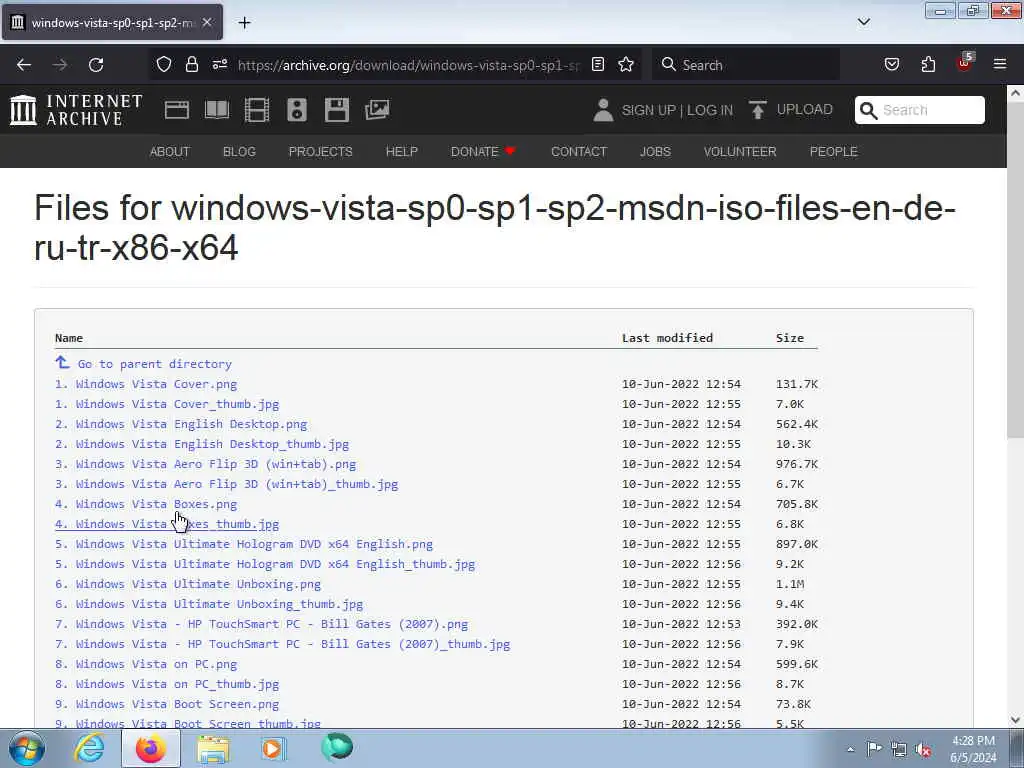Open 2. Windows Vista English Desktop.png

click(181, 424)
